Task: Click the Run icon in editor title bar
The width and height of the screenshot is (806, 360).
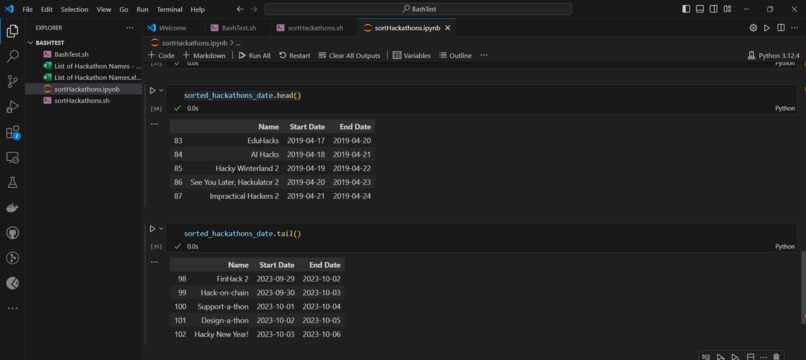Action: pyautogui.click(x=766, y=28)
